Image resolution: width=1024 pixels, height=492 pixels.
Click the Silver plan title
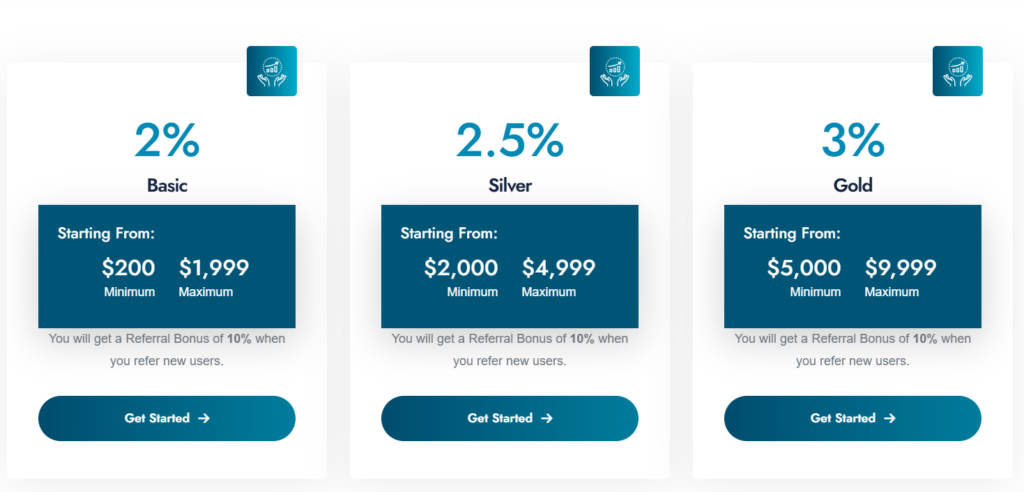coord(510,185)
